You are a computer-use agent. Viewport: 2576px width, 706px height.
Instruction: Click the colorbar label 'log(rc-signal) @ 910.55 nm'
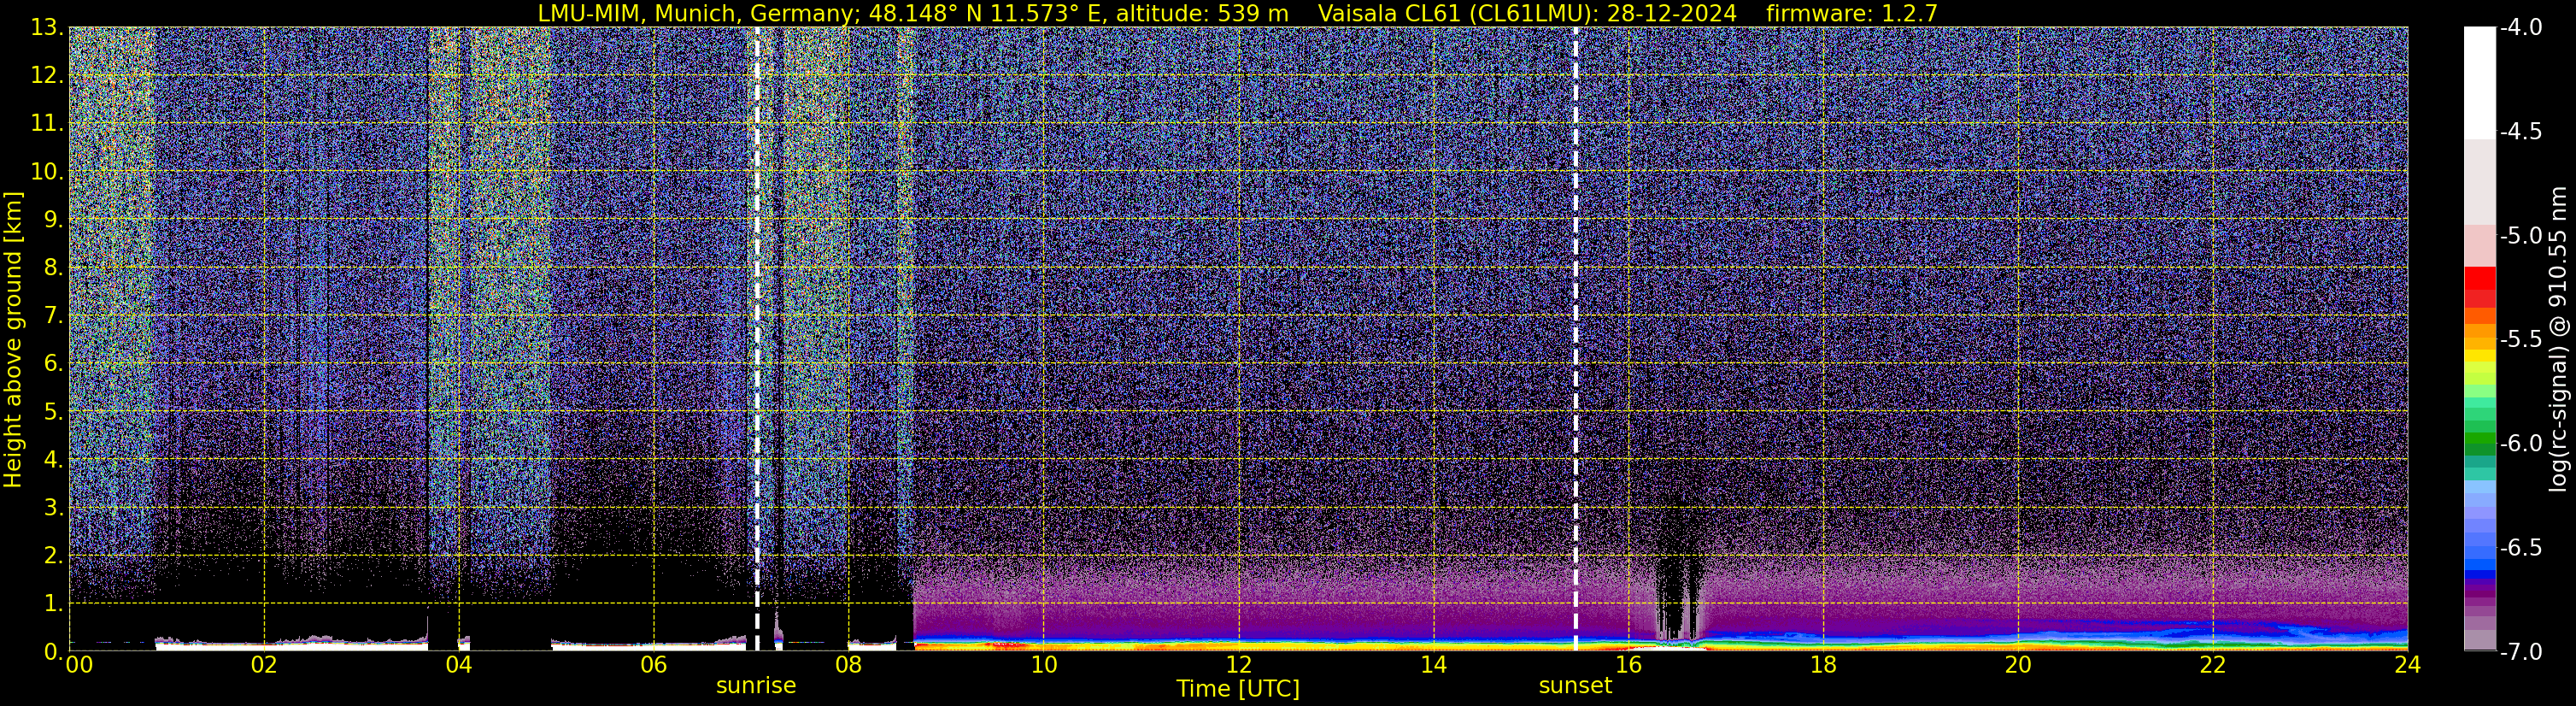[x=2559, y=339]
